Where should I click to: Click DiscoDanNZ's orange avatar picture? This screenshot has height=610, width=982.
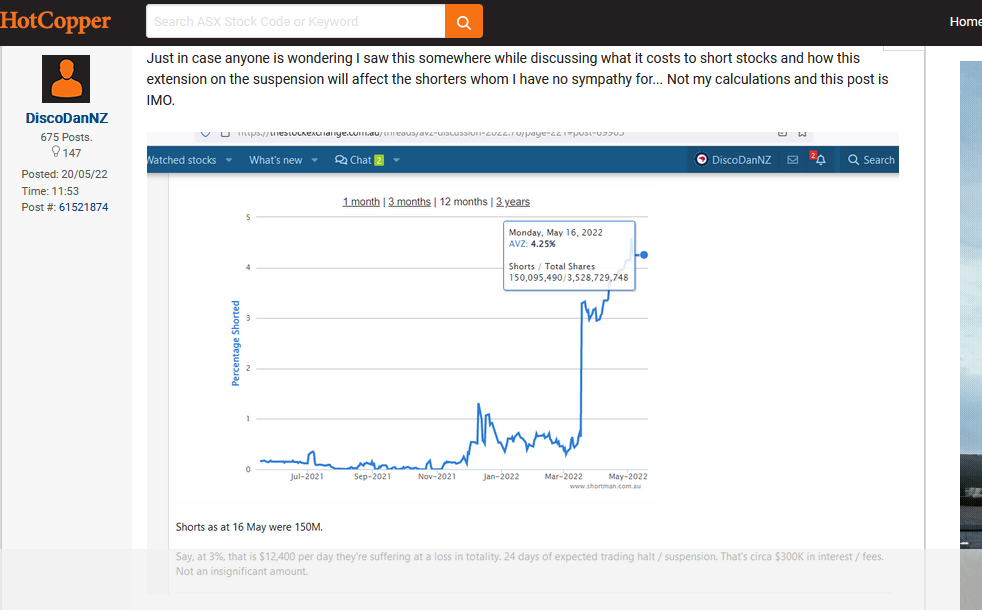click(x=66, y=79)
